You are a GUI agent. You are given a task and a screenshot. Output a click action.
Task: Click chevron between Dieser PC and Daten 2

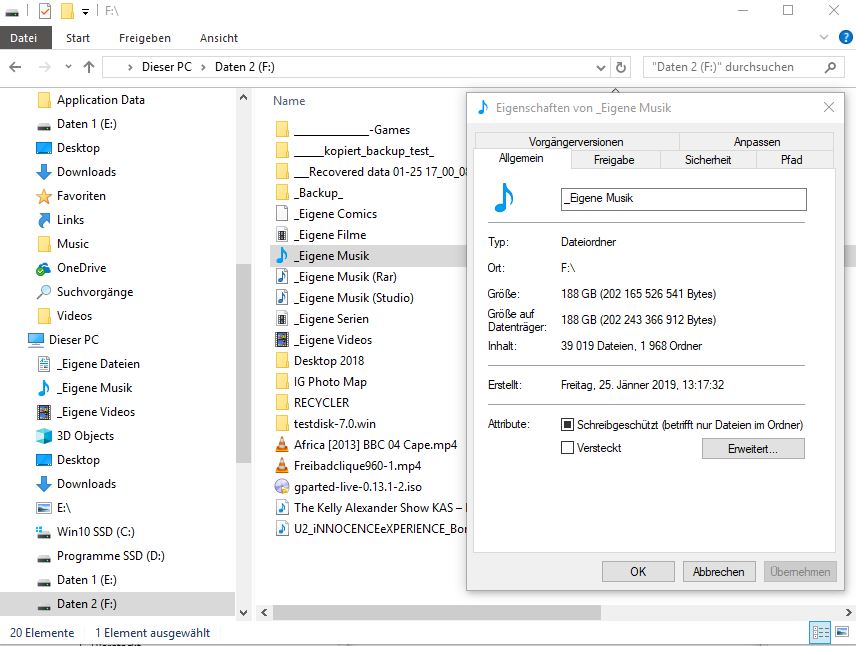[203, 67]
